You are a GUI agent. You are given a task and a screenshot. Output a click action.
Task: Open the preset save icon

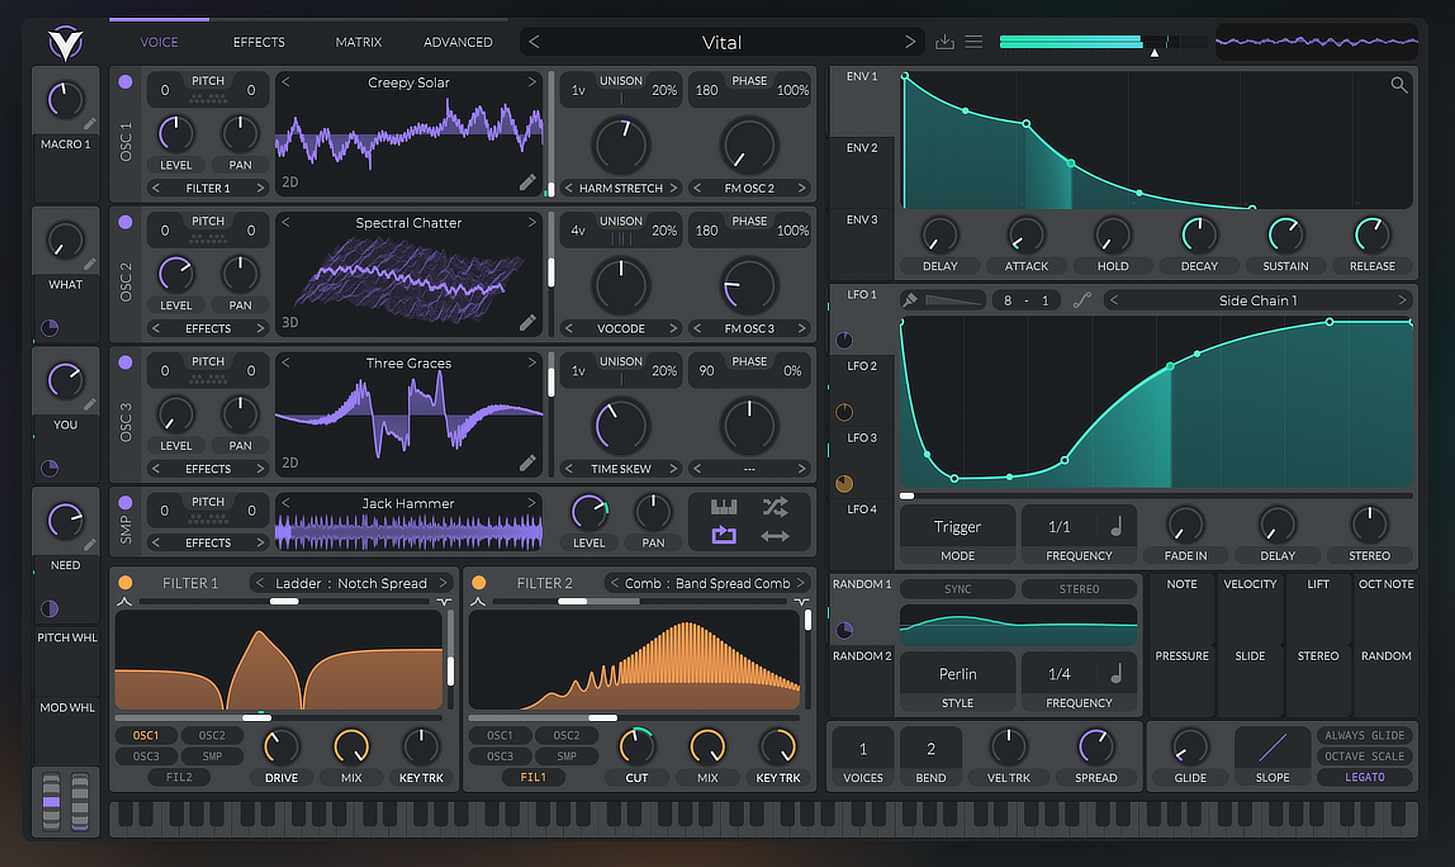pyautogui.click(x=945, y=42)
